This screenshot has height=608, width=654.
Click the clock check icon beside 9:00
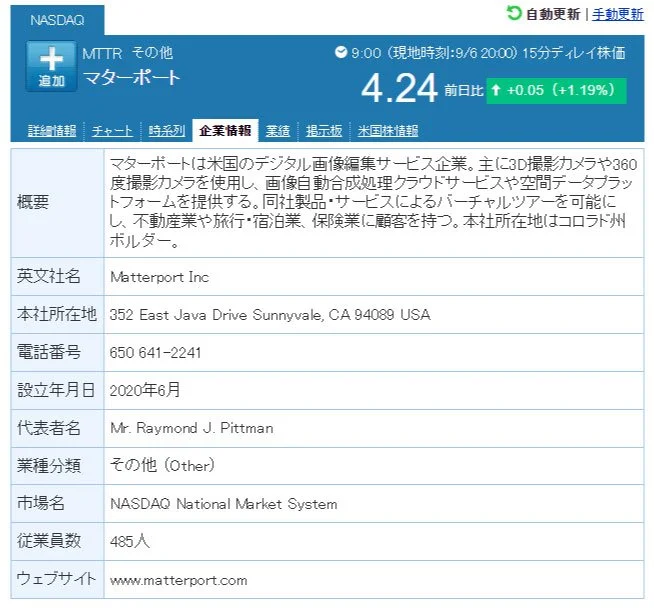[x=341, y=53]
